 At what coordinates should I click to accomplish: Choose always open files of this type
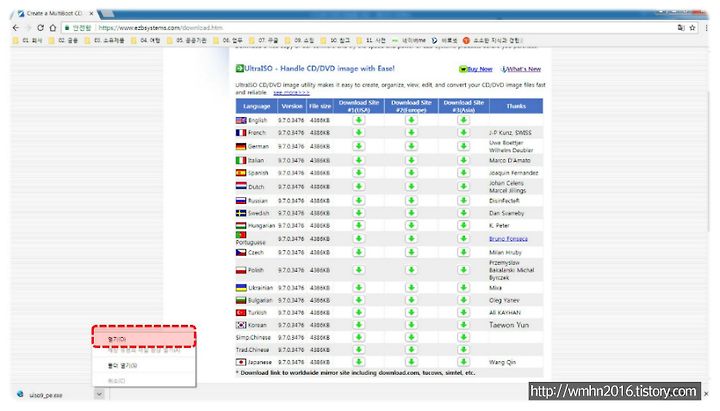144,350
